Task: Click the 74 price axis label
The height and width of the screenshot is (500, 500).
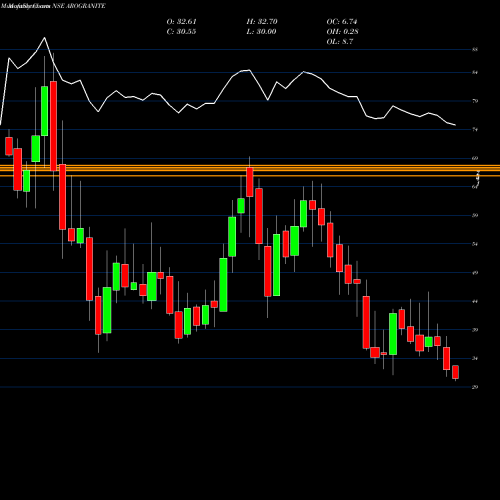Action: point(475,130)
